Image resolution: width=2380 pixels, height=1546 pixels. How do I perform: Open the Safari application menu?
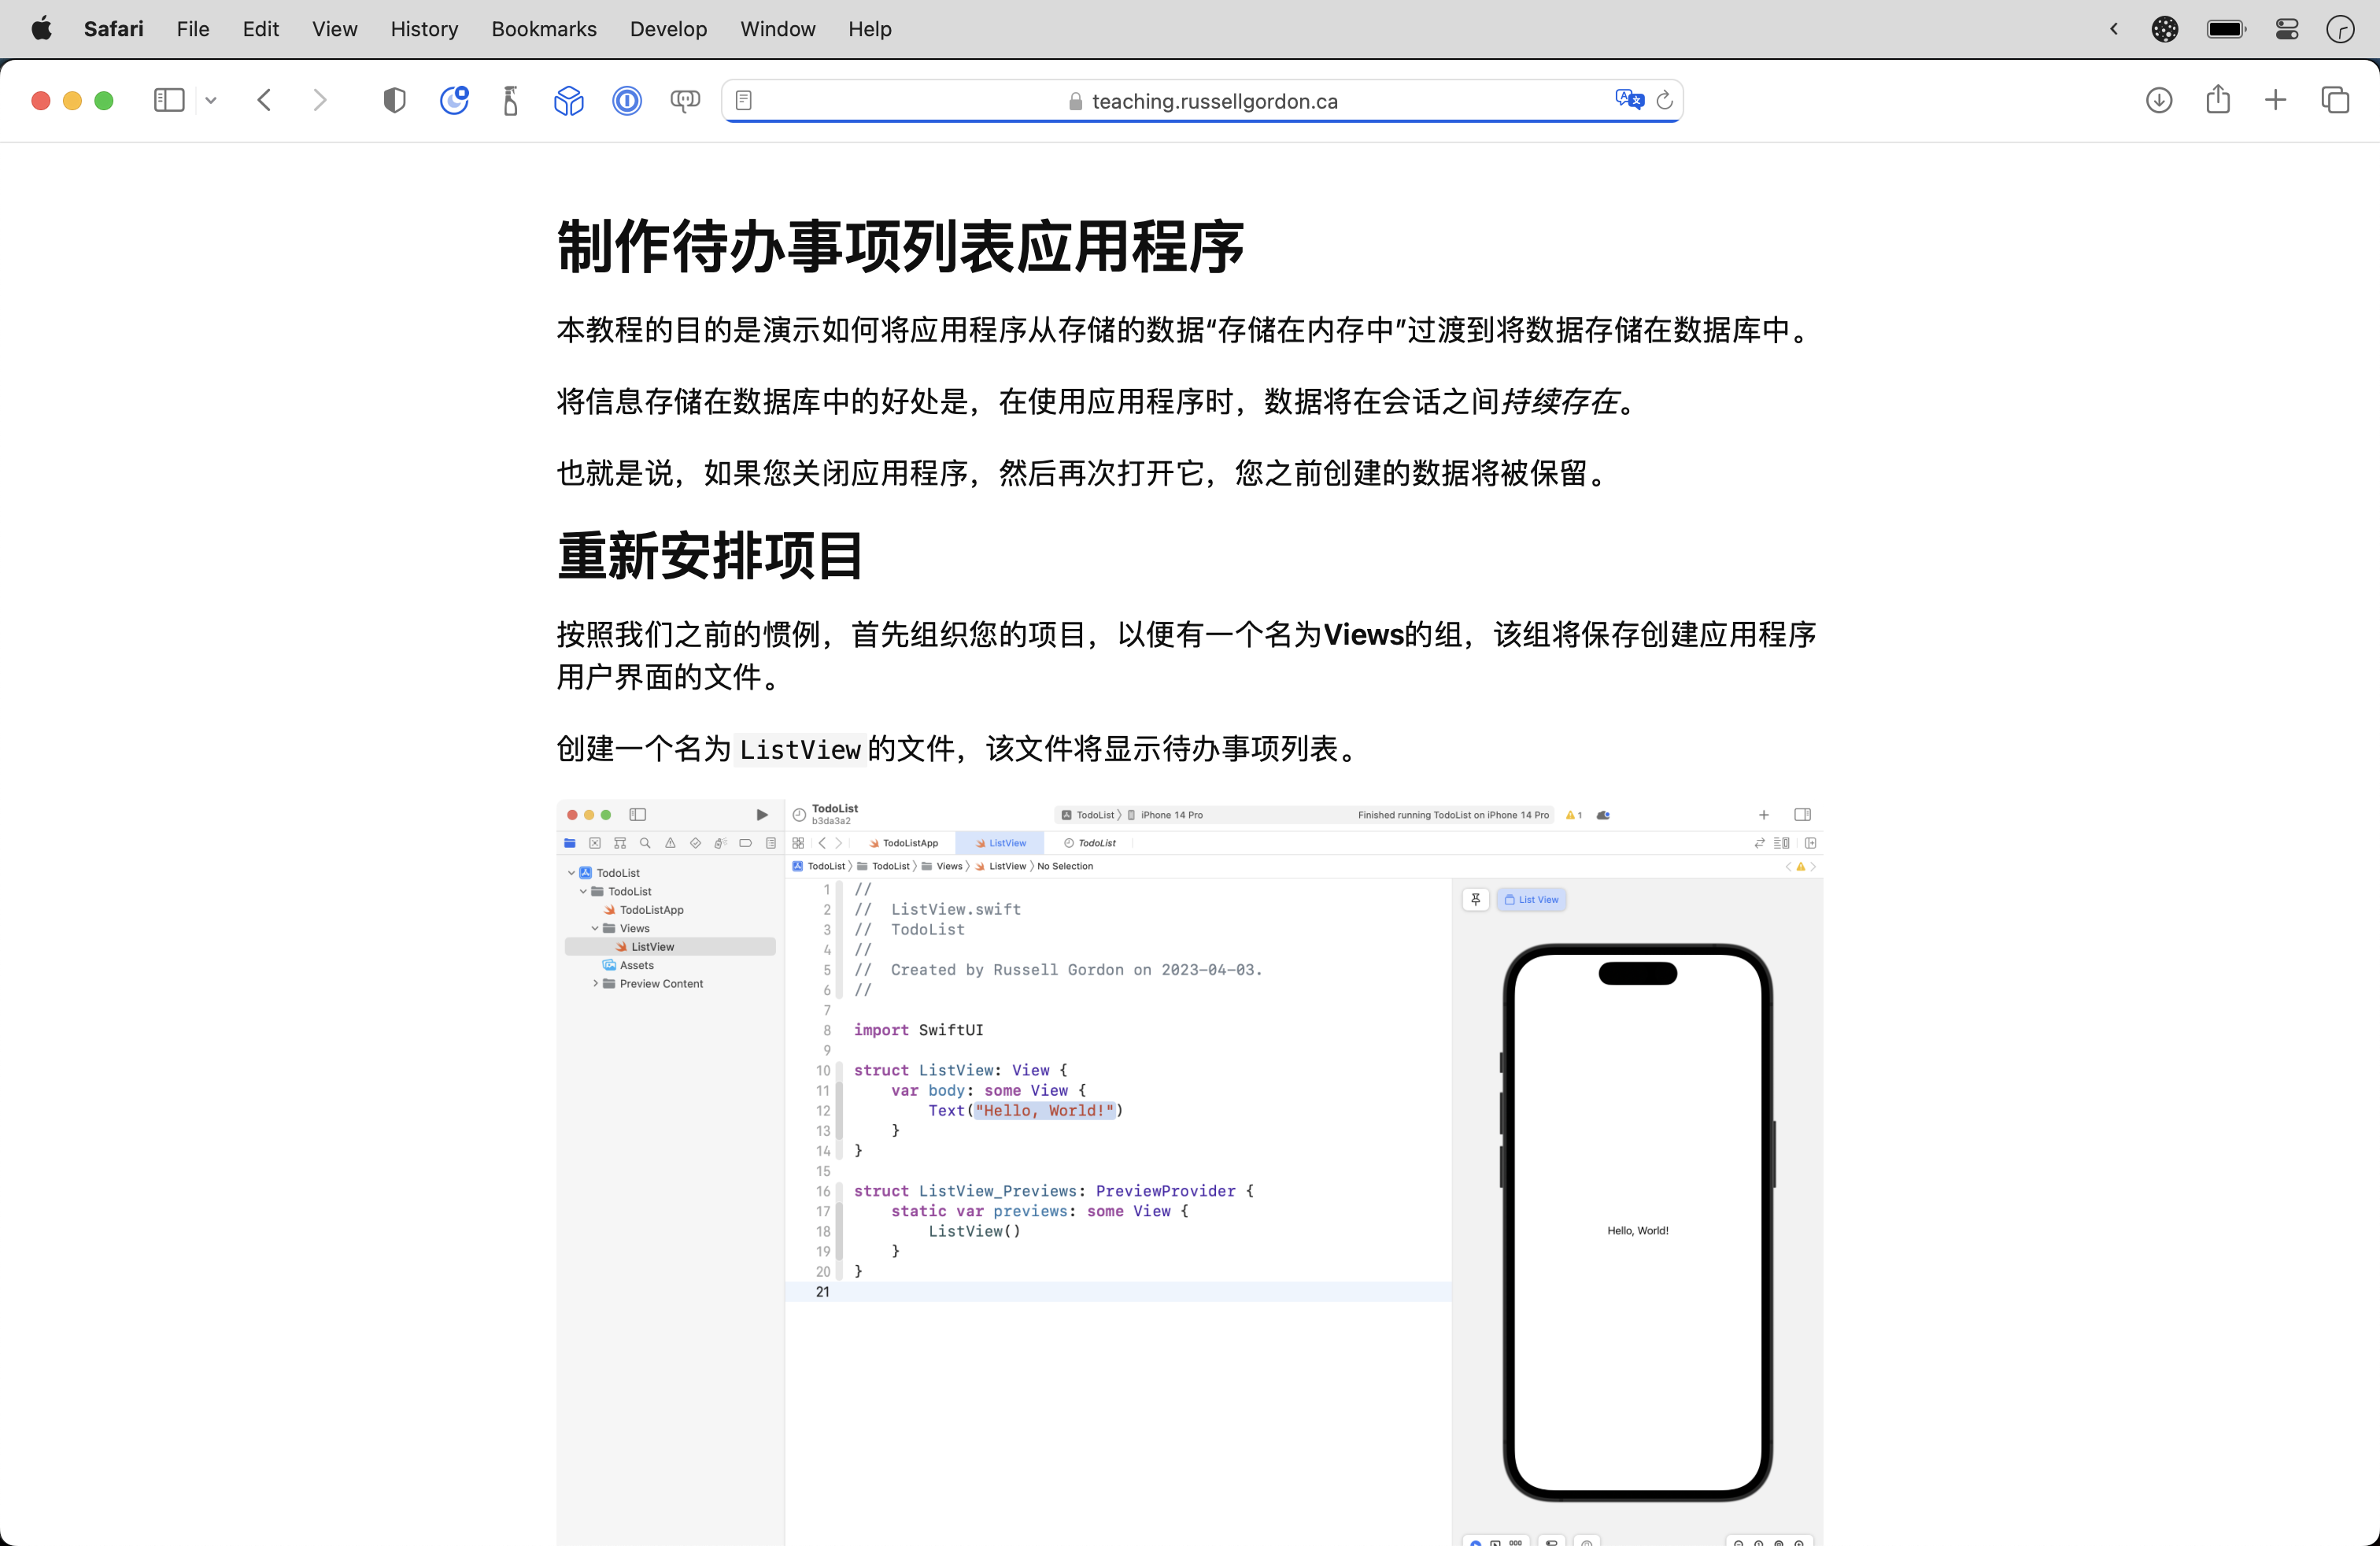click(114, 29)
